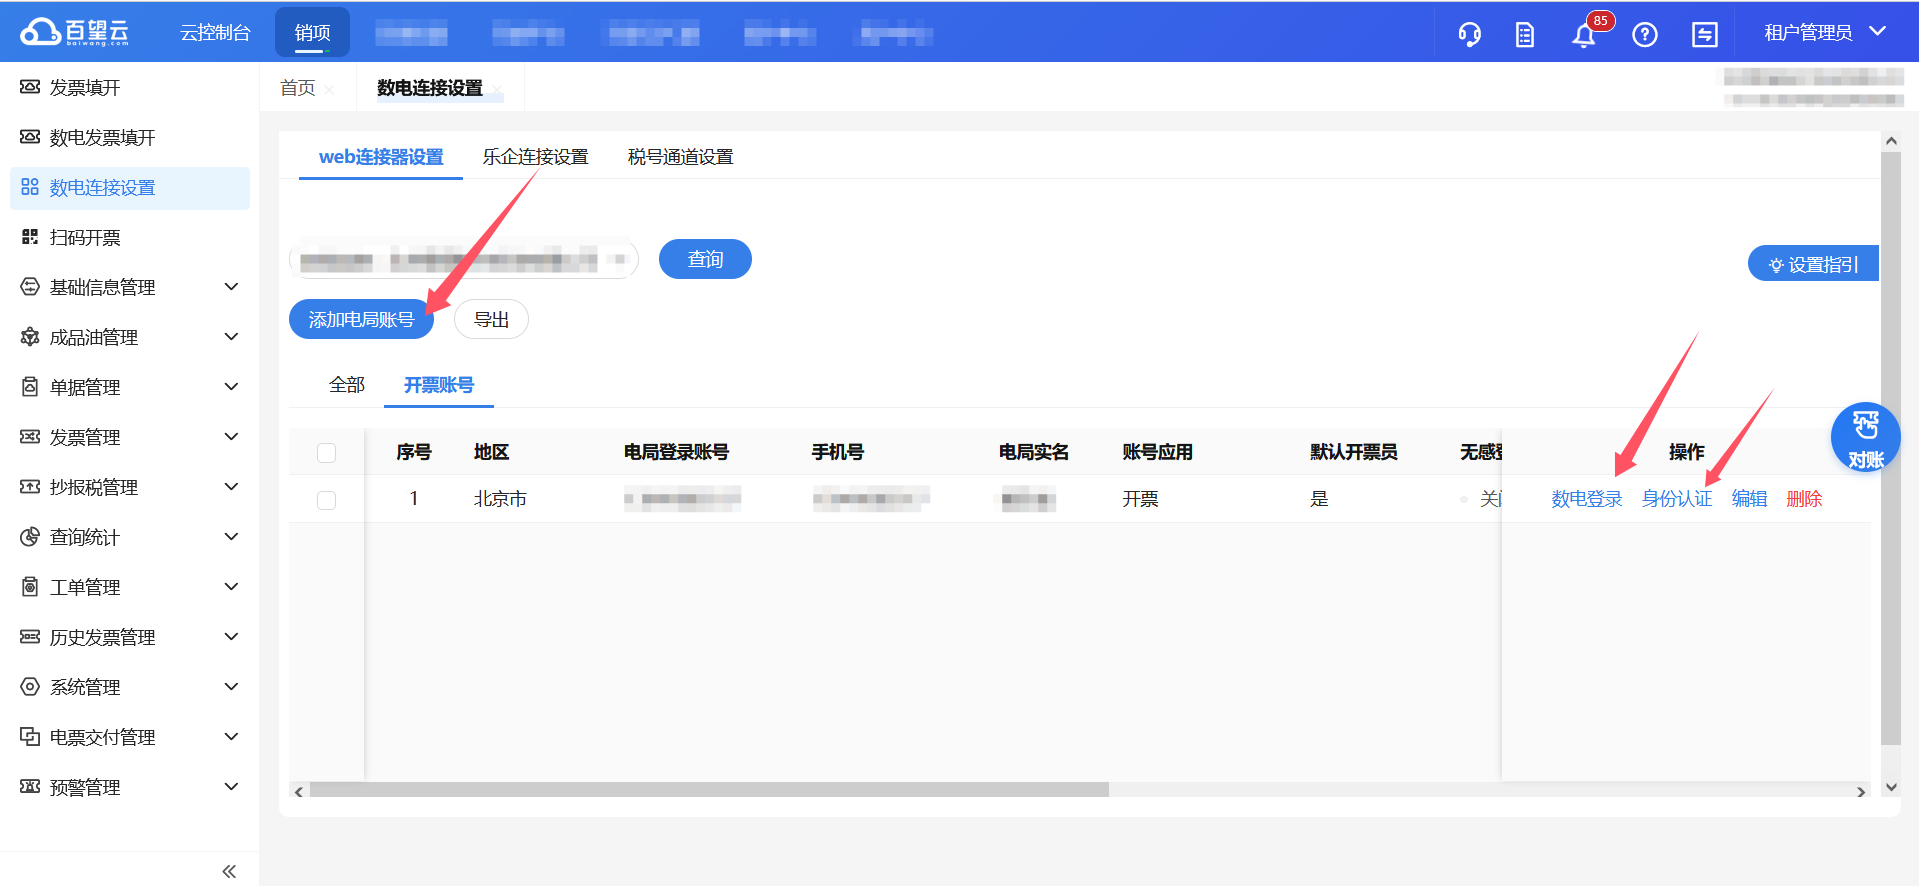The width and height of the screenshot is (1919, 886).
Task: Open the document list icon in header
Action: click(1525, 35)
